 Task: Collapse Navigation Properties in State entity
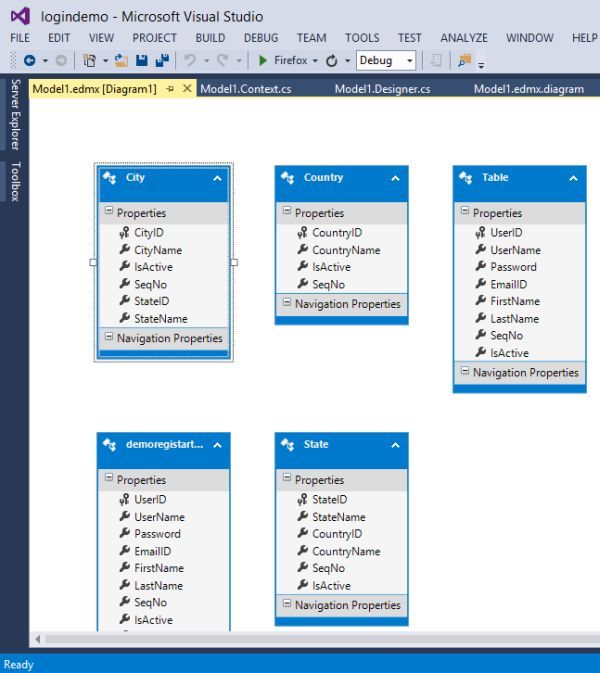tap(287, 603)
